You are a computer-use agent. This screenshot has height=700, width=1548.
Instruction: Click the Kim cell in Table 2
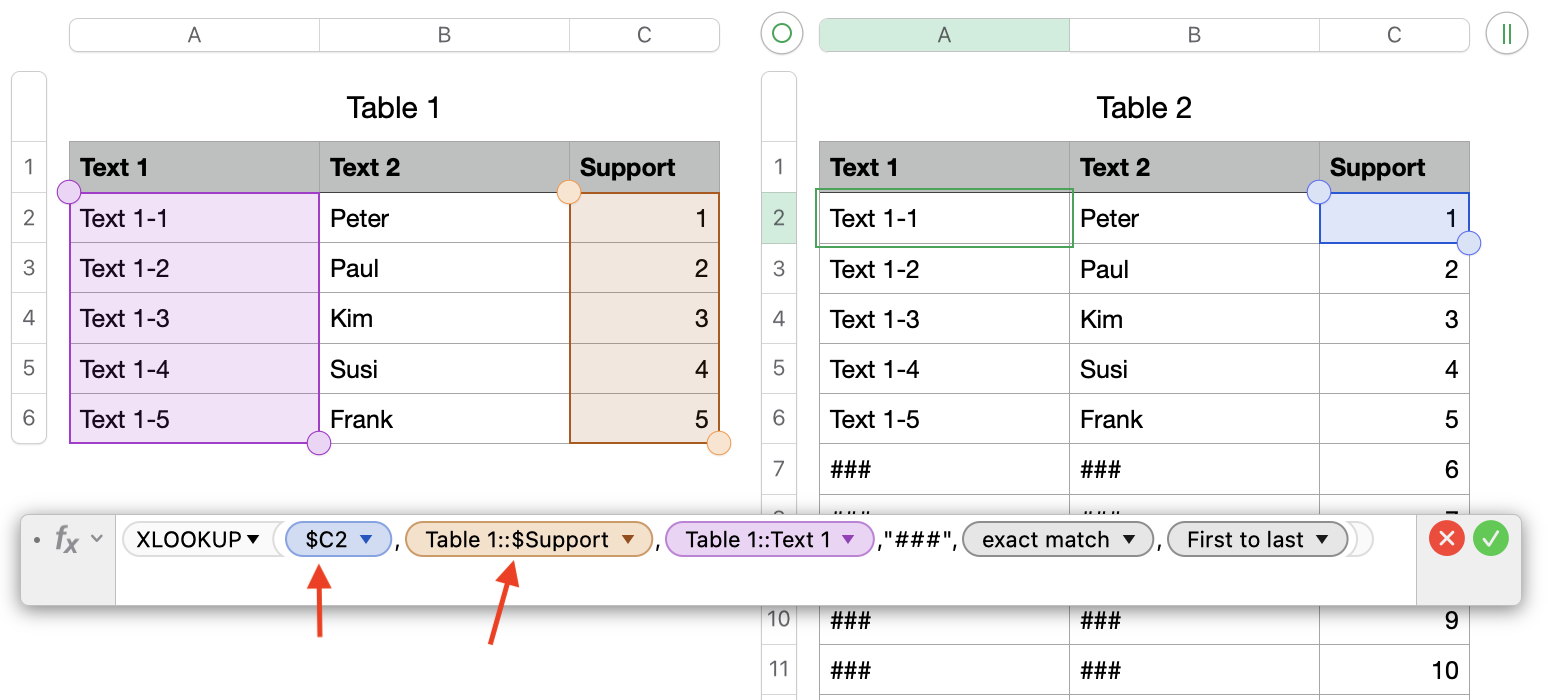[1194, 319]
